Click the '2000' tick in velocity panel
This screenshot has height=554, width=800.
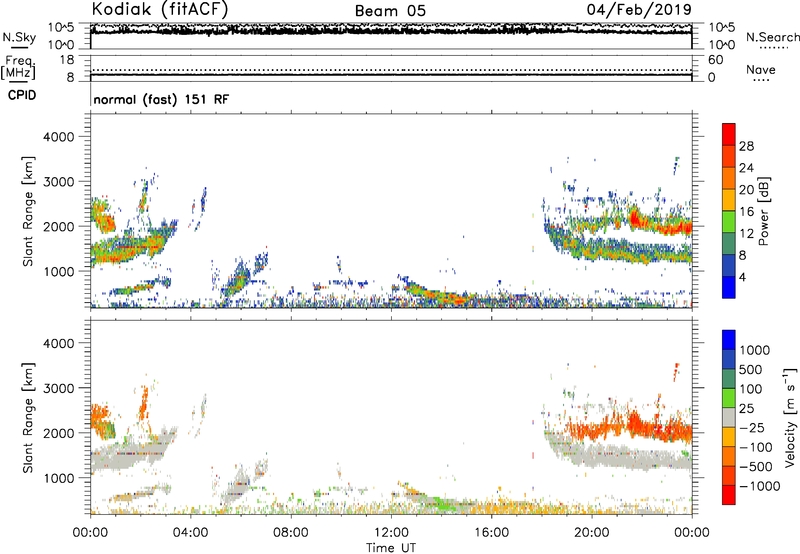click(59, 433)
